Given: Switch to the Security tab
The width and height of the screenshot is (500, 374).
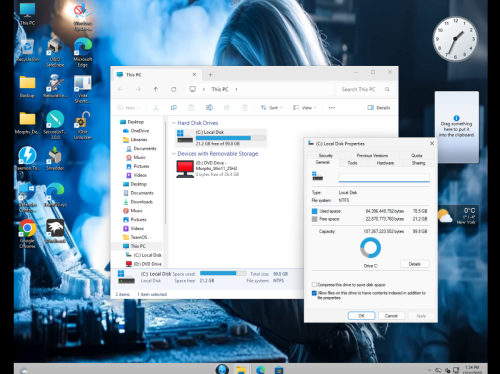Looking at the screenshot, I should point(326,155).
